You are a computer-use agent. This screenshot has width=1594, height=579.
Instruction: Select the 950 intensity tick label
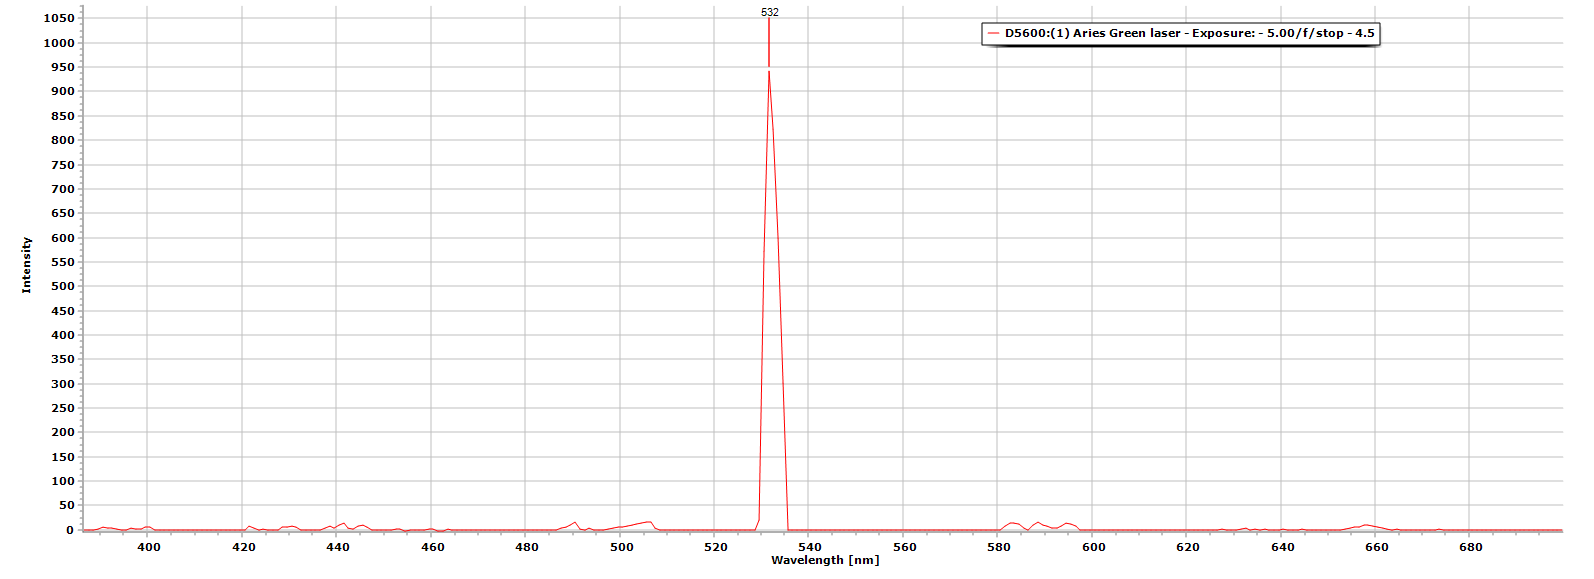tap(63, 67)
